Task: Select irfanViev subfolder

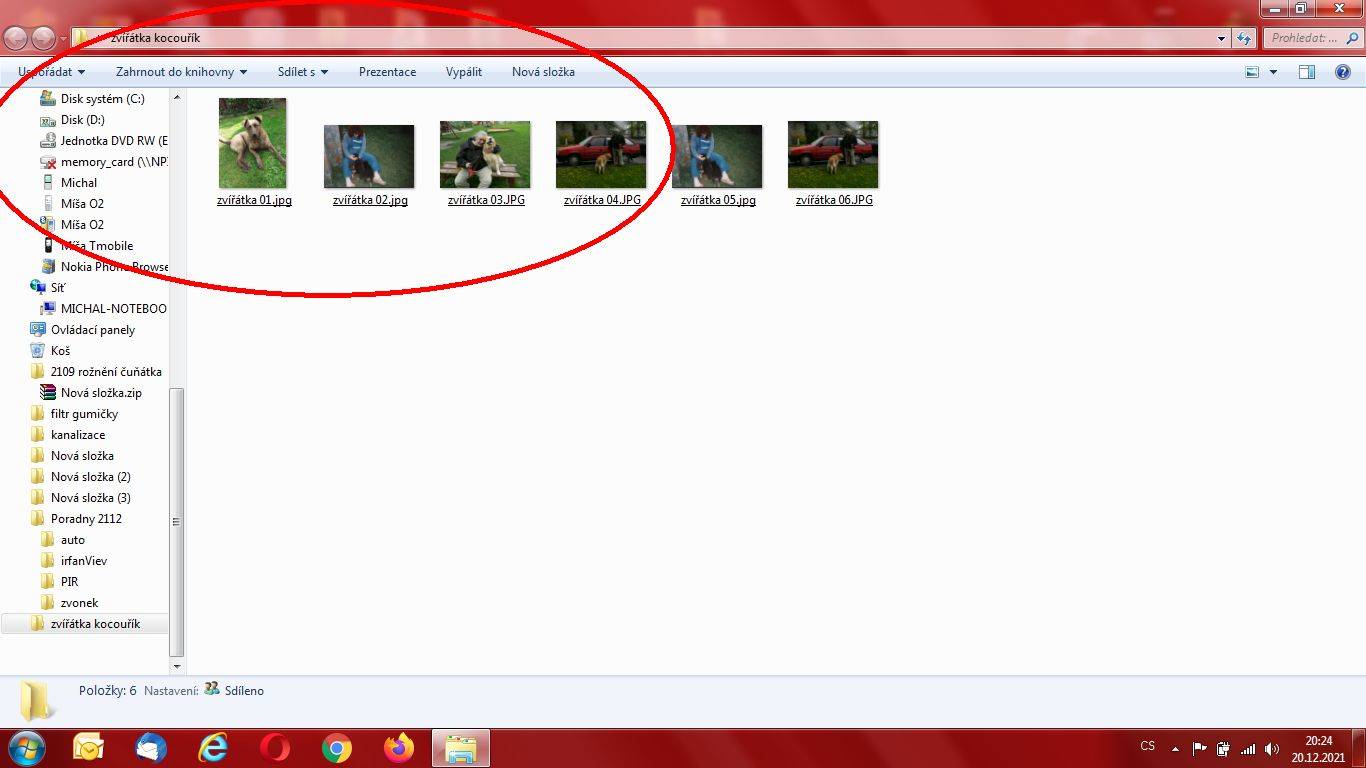Action: tap(74, 561)
